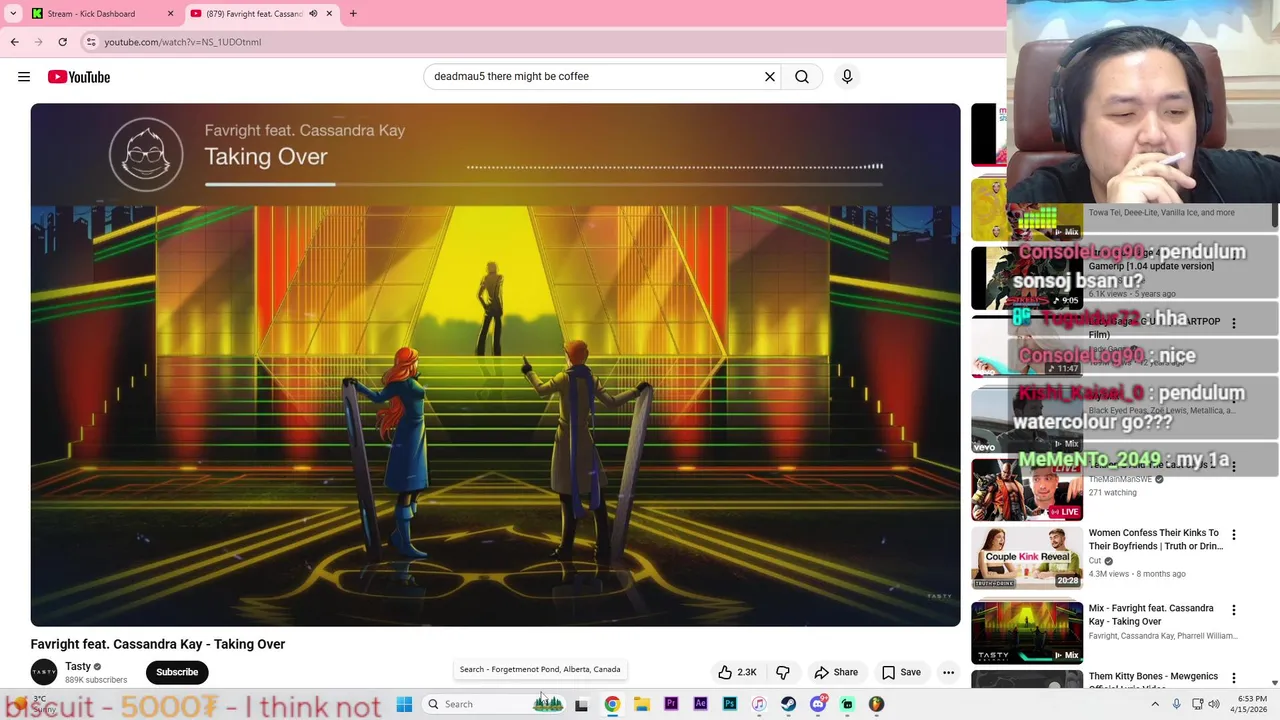Click the browser back arrow

[15, 42]
